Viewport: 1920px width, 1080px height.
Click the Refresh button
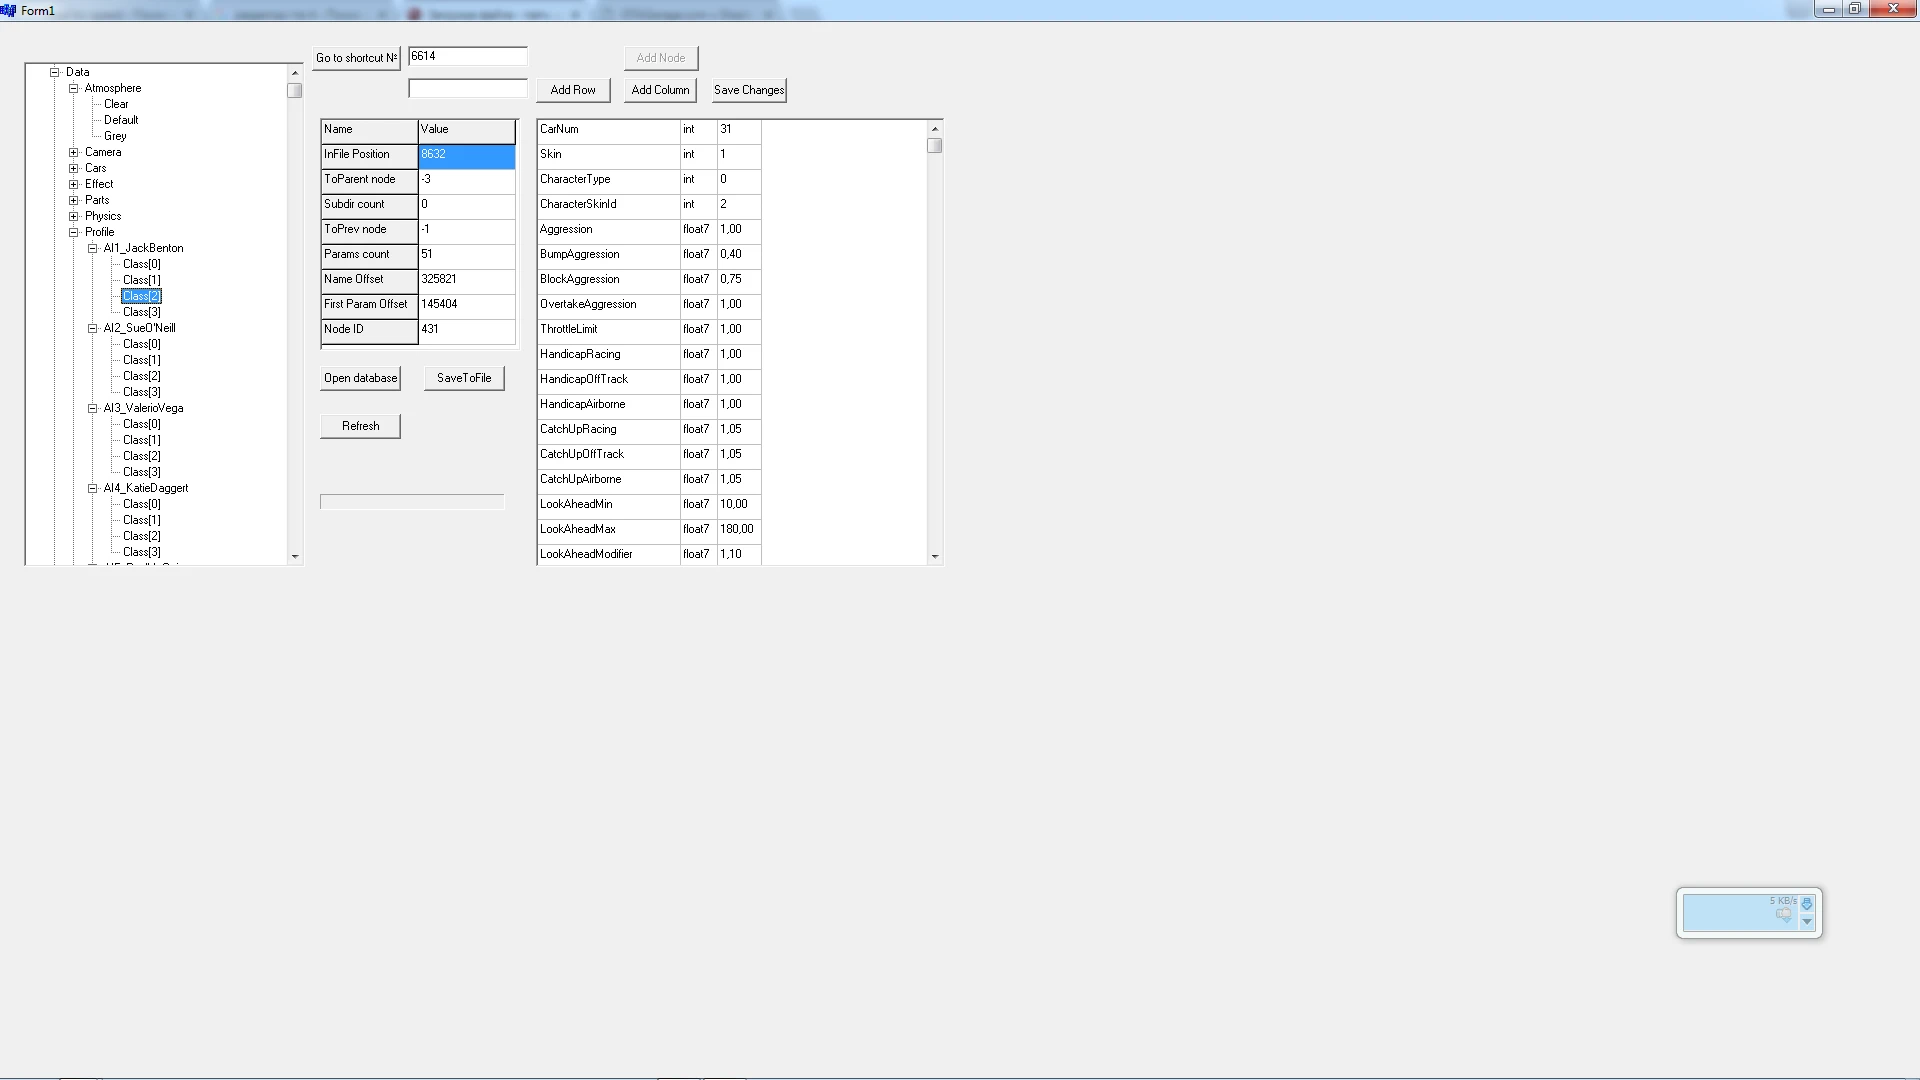(x=360, y=426)
